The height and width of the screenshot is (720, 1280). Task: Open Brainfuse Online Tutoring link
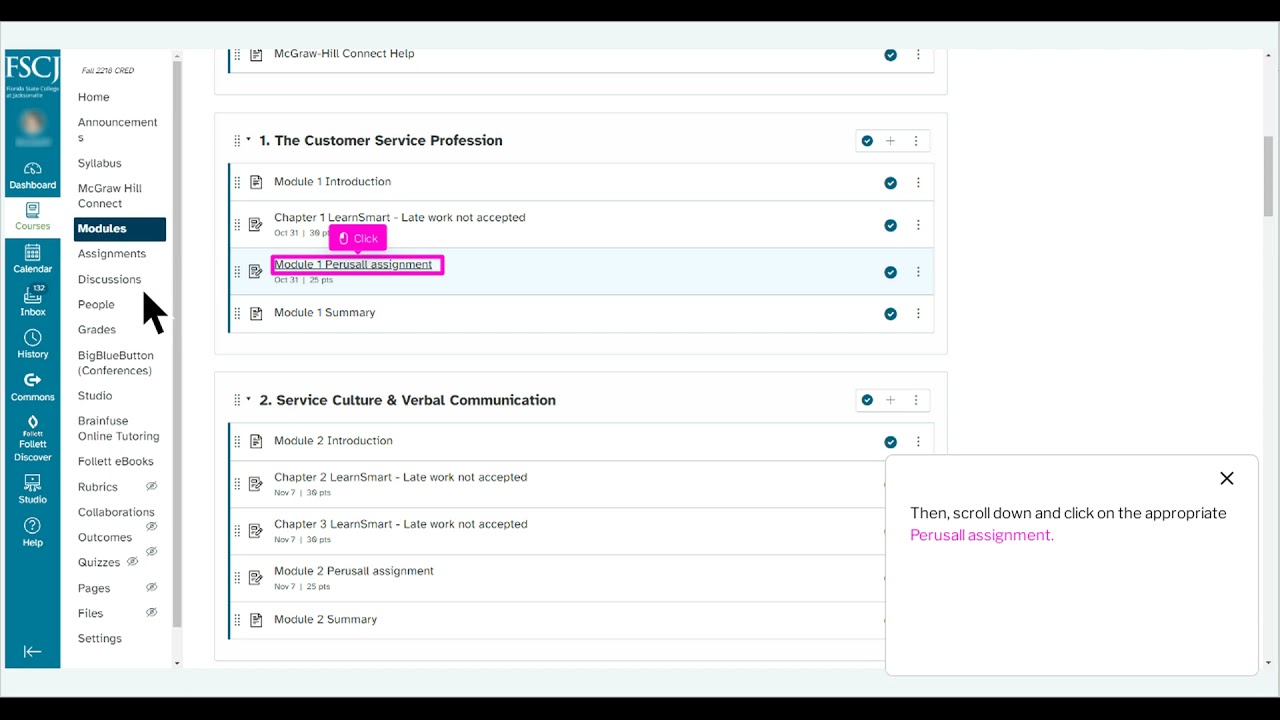click(x=118, y=429)
